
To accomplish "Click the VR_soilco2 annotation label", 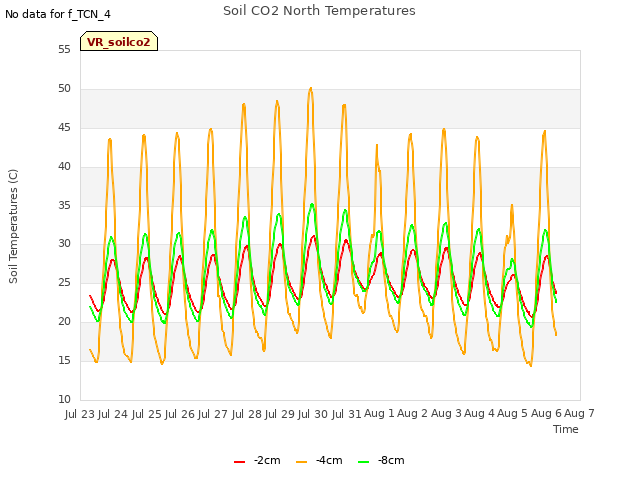I will click(x=119, y=41).
